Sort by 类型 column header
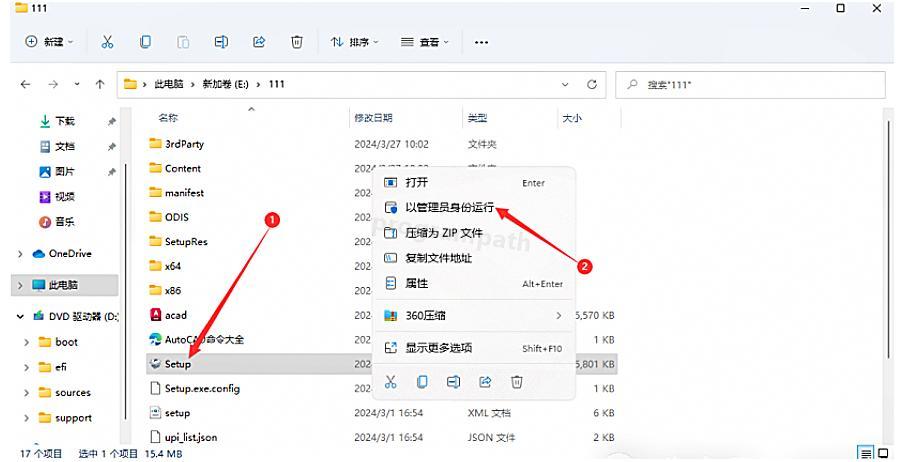The image size is (905, 462). click(477, 118)
